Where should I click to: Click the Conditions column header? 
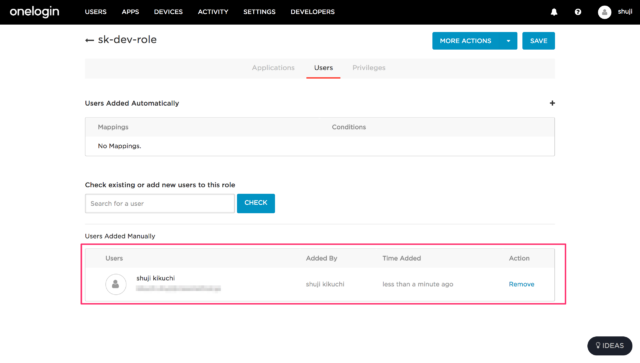point(349,127)
